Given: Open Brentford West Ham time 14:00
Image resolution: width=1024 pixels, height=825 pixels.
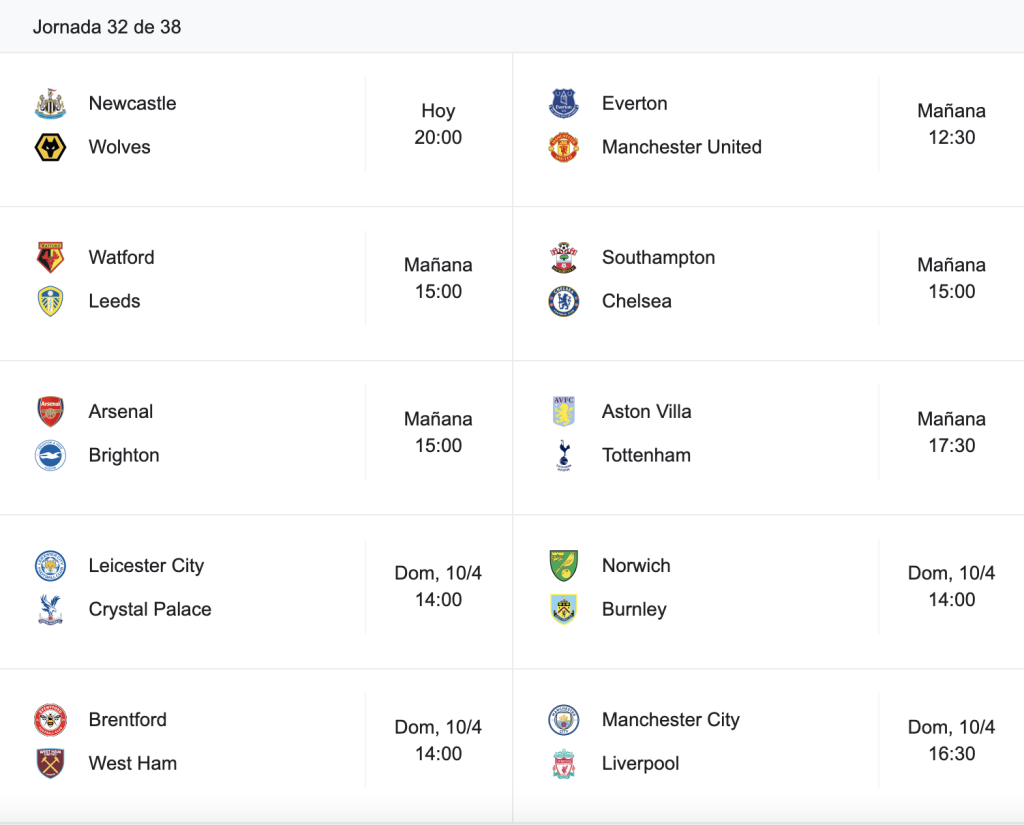Looking at the screenshot, I should coord(438,740).
